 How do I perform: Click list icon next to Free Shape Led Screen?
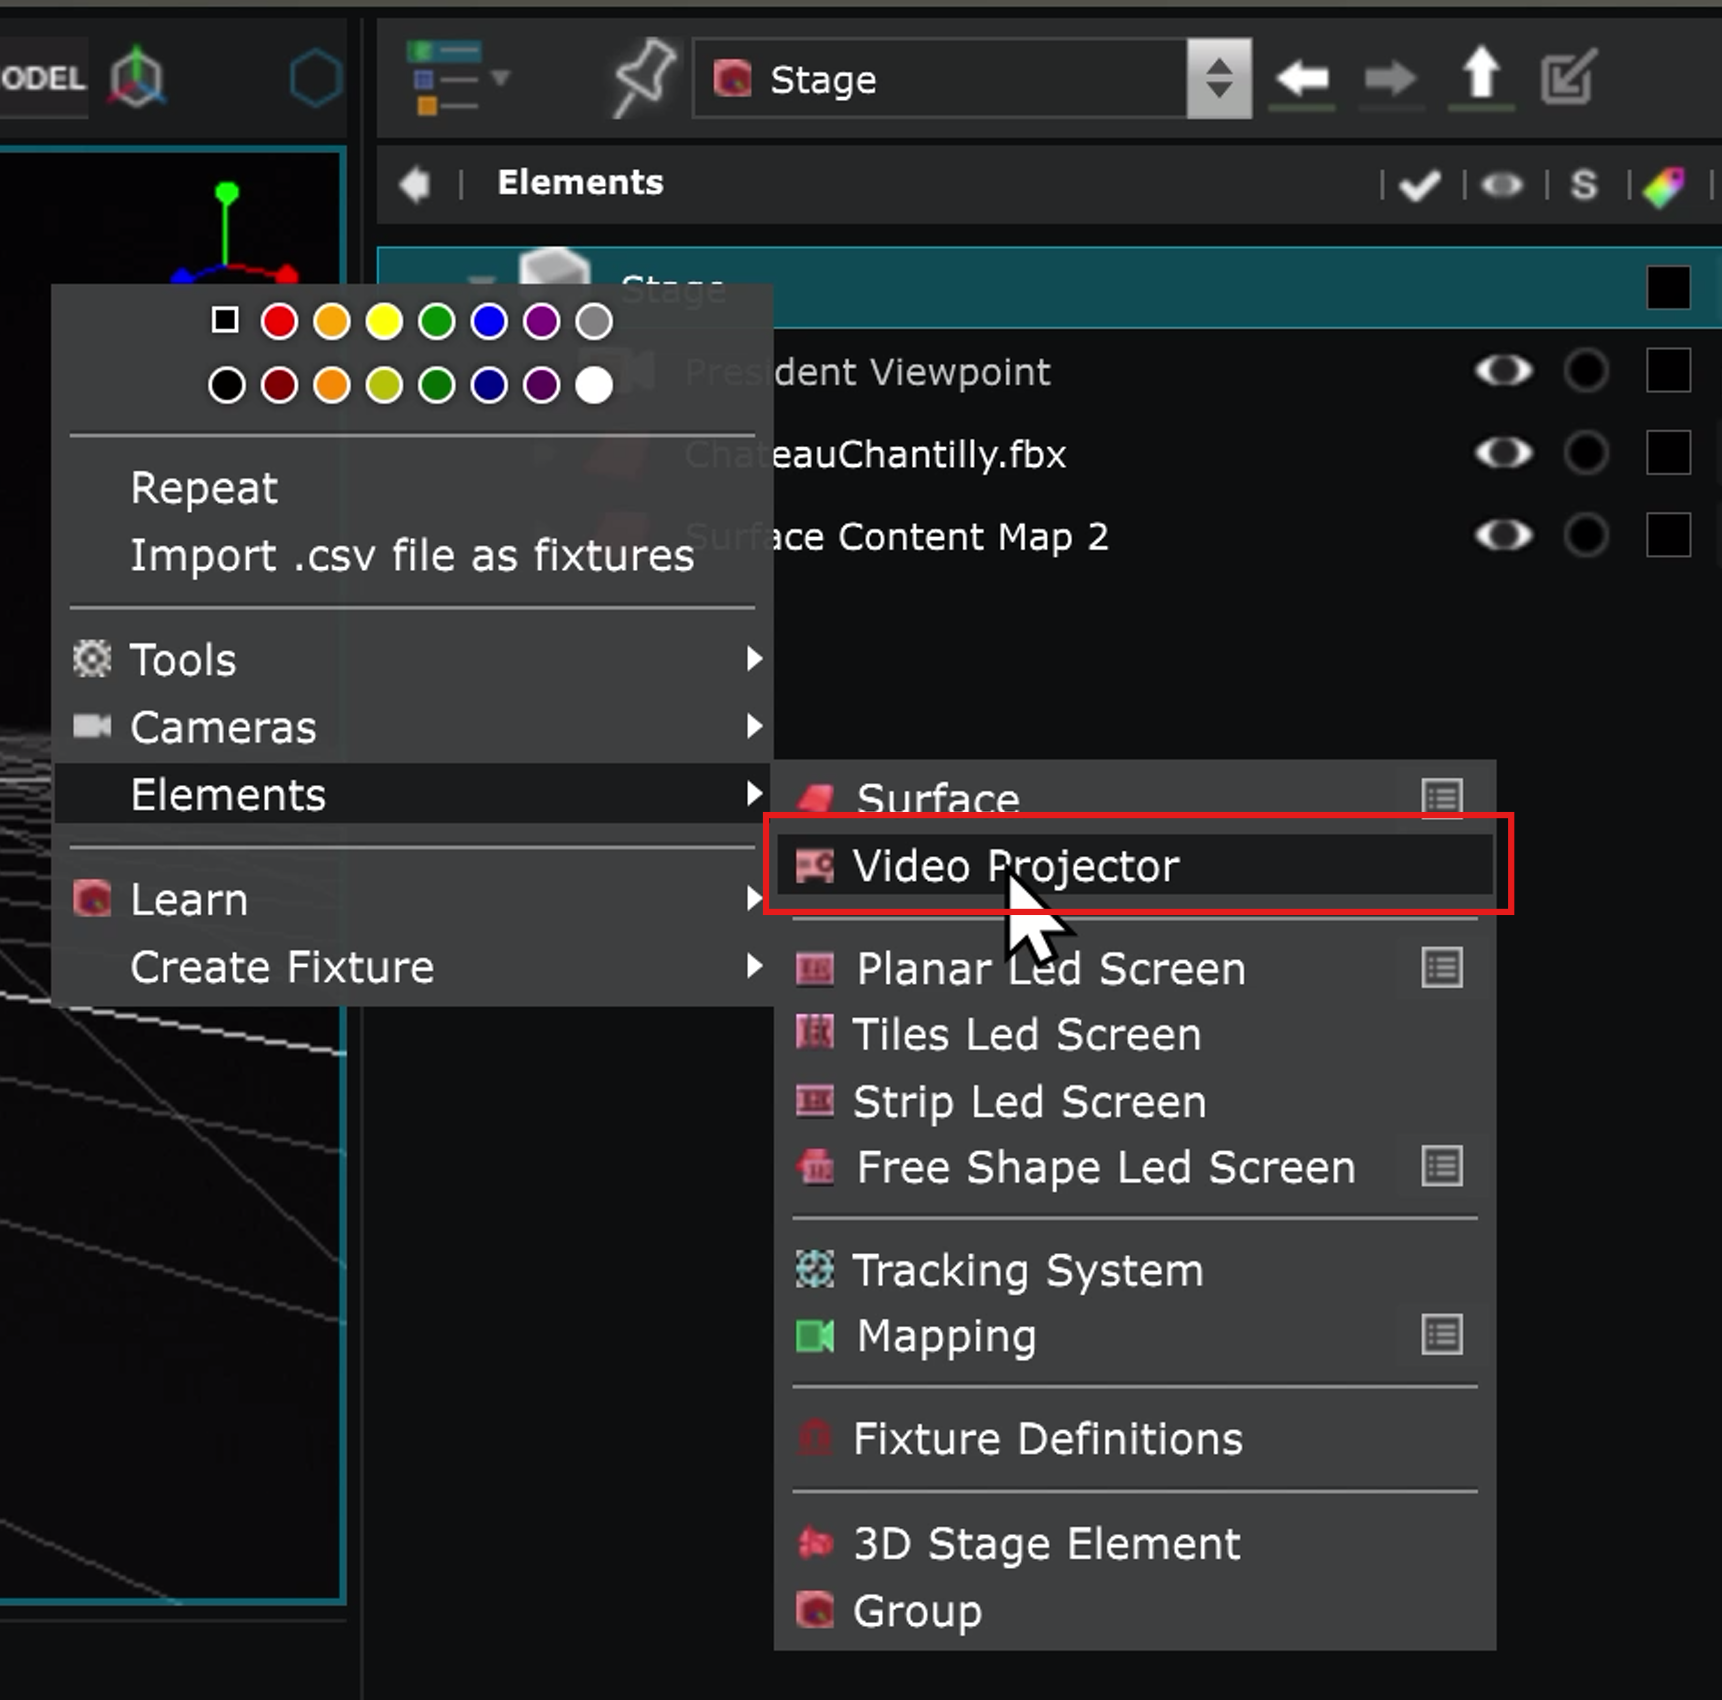tap(1442, 1166)
